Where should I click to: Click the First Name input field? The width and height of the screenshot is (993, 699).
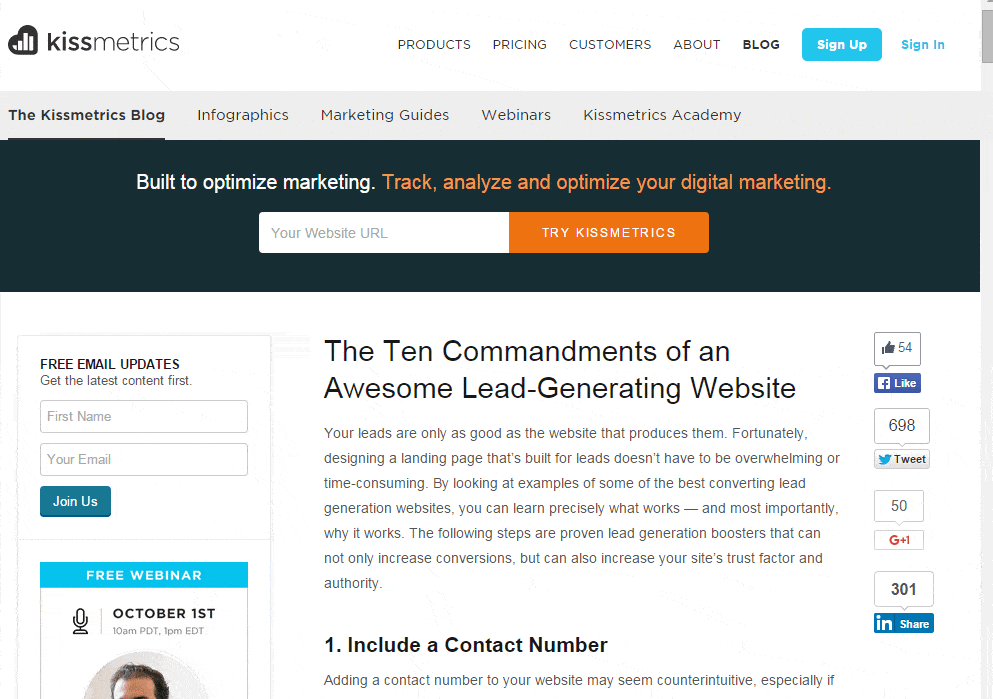click(x=144, y=416)
